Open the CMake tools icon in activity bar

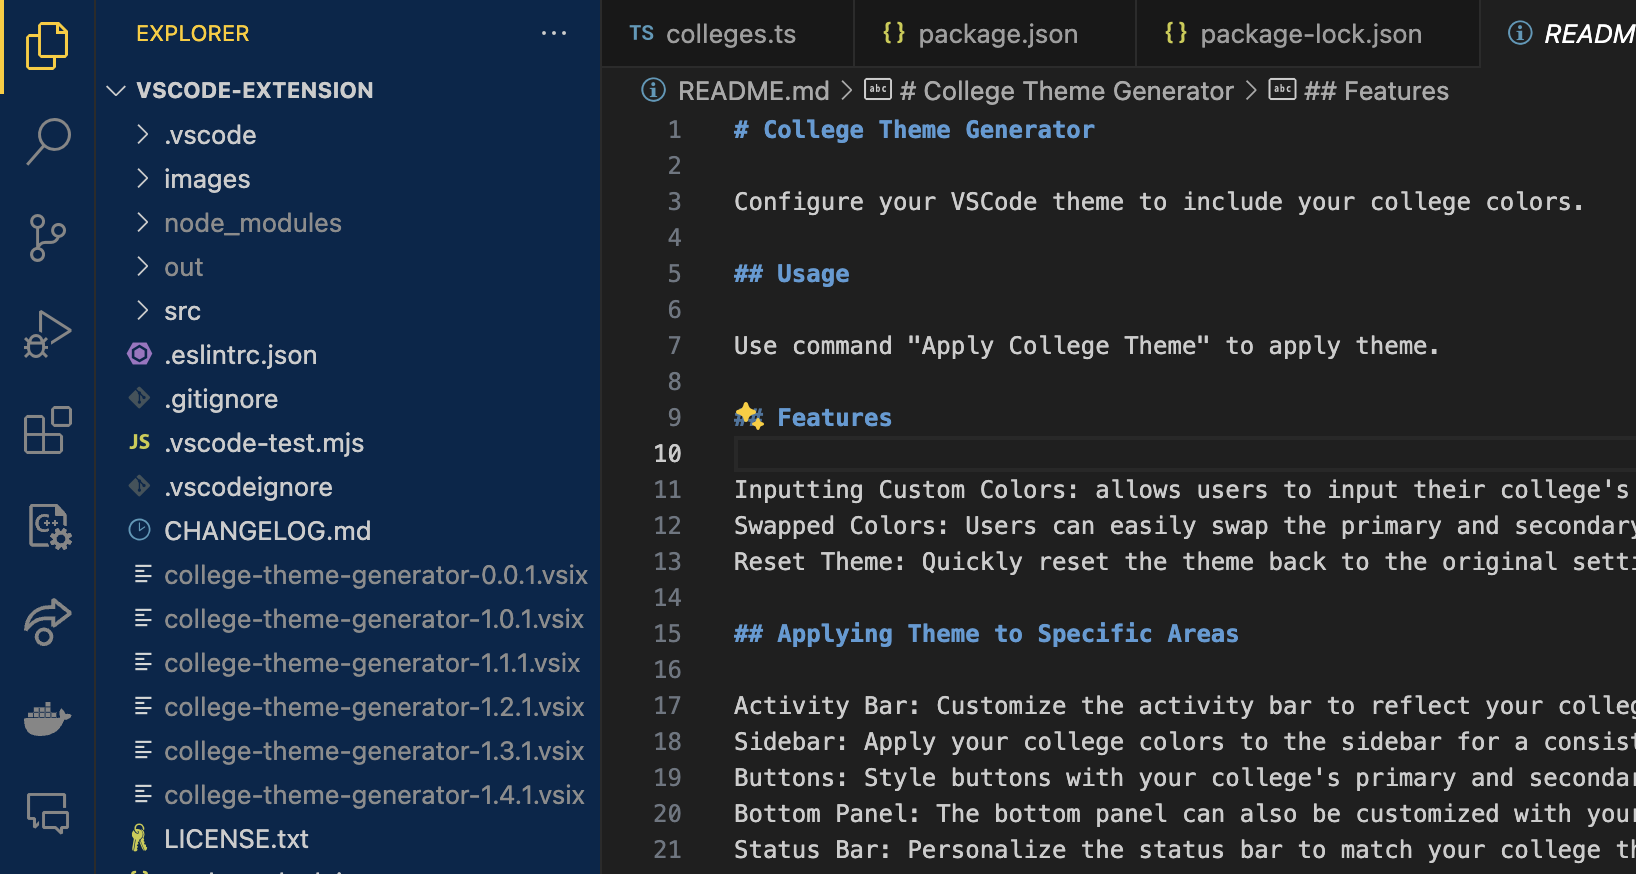pos(47,526)
